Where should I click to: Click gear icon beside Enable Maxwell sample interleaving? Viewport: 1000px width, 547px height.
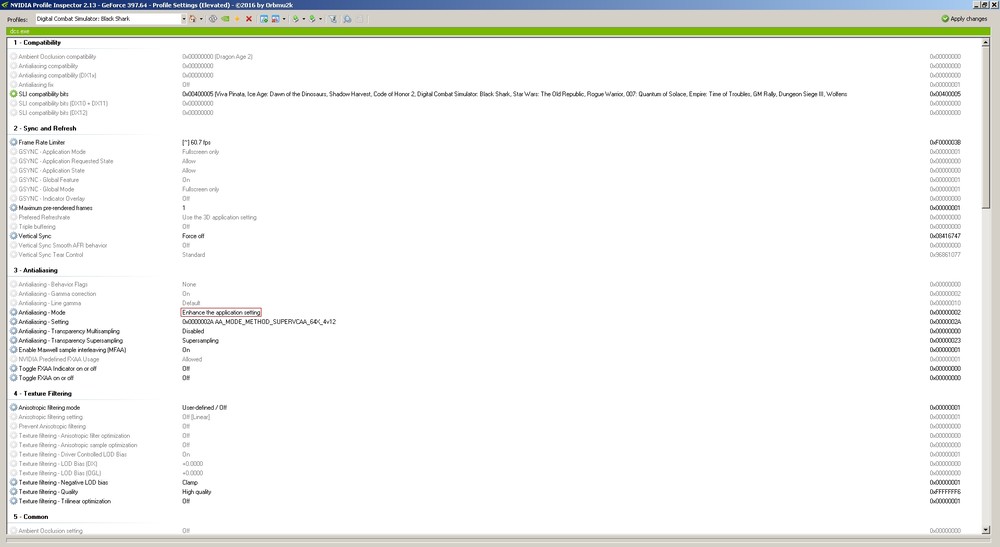13,350
